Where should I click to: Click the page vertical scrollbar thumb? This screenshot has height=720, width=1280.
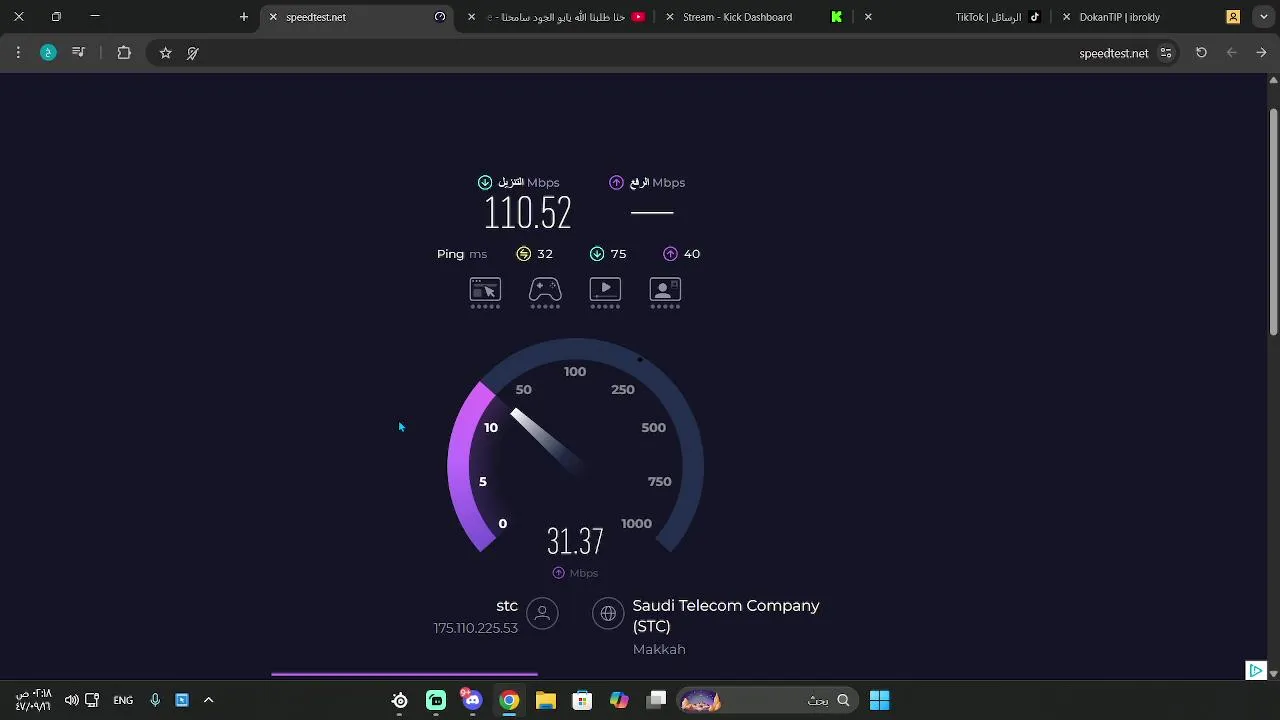tap(1273, 220)
